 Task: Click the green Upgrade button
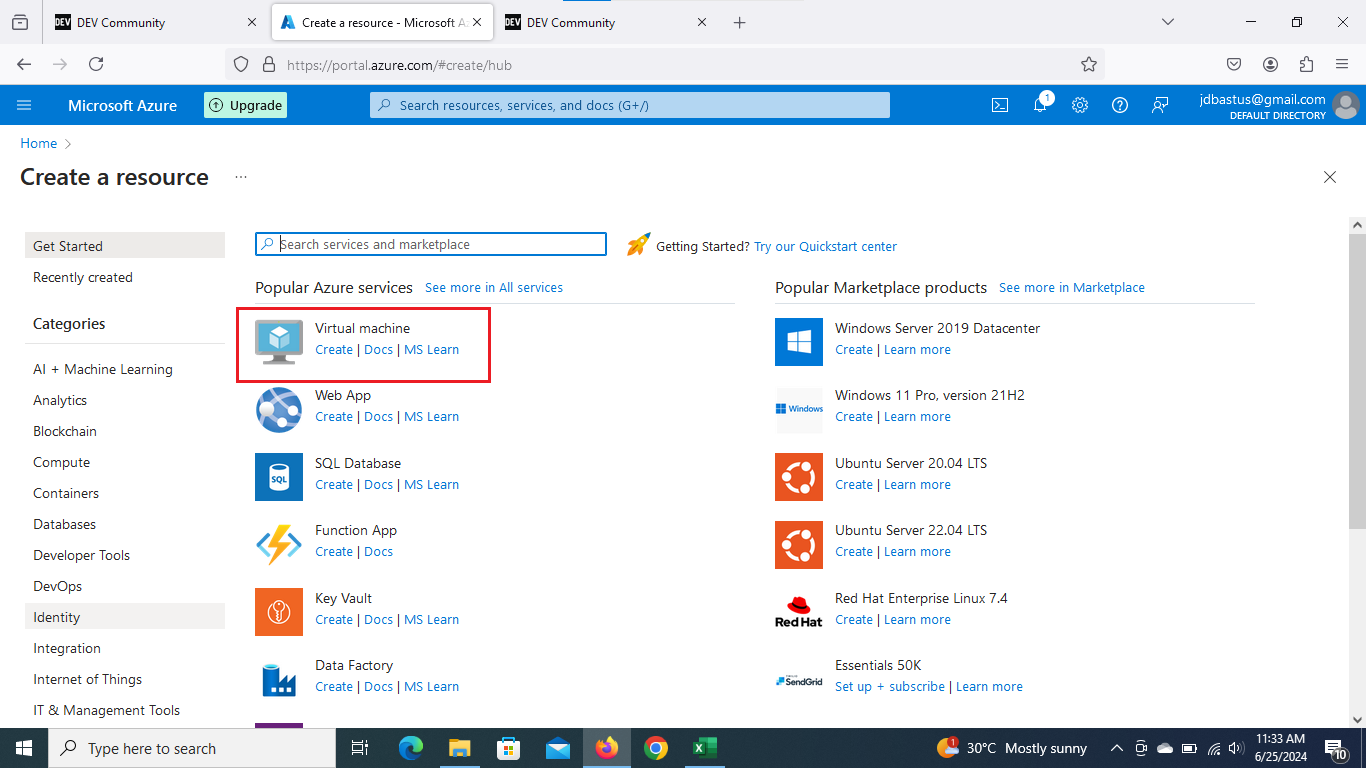click(246, 105)
